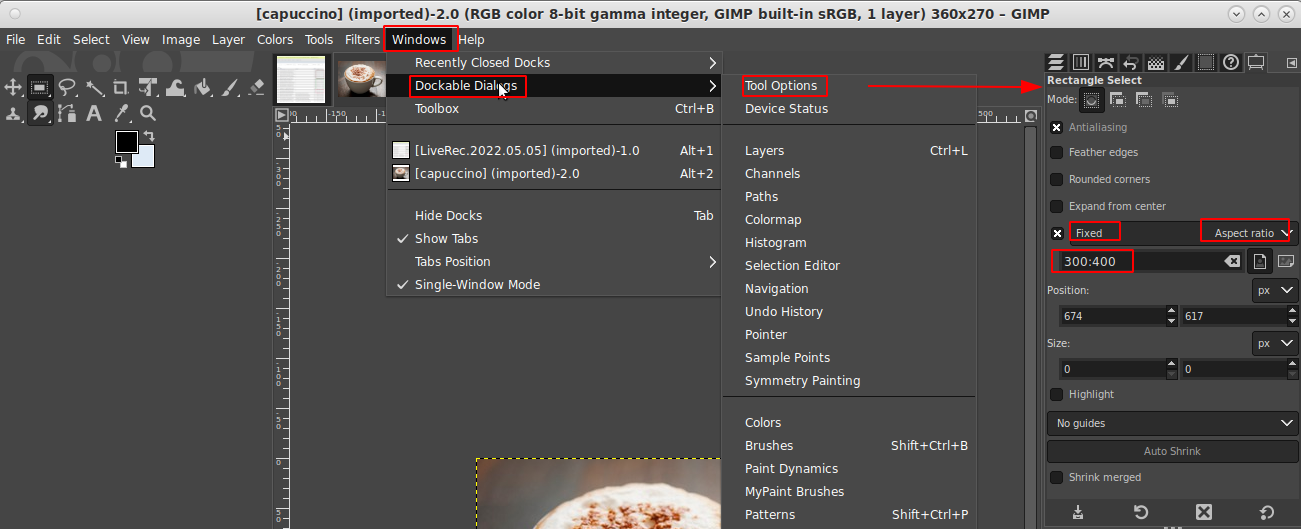Select the Free Select lasso tool
The width and height of the screenshot is (1301, 529).
pos(67,87)
